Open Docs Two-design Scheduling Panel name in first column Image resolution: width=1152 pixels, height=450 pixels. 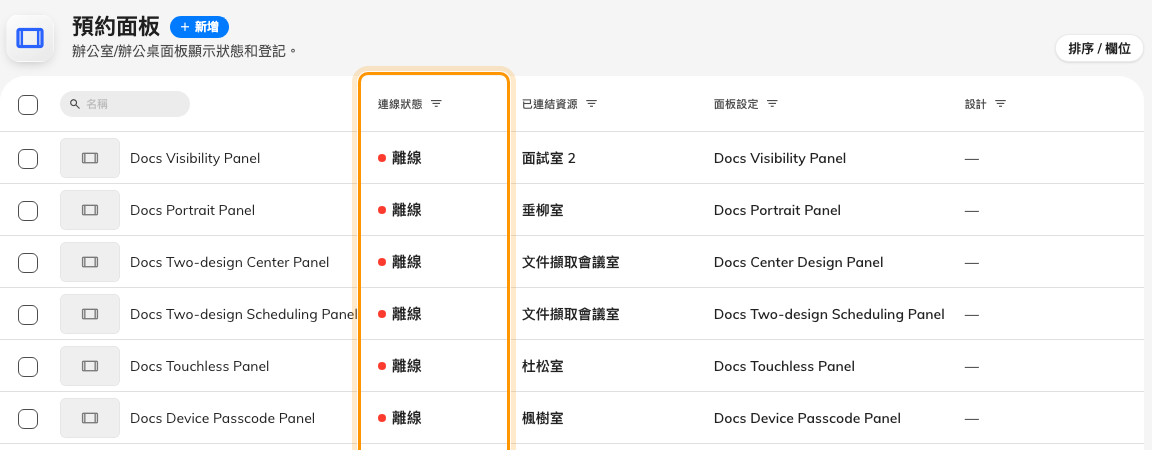pos(244,315)
